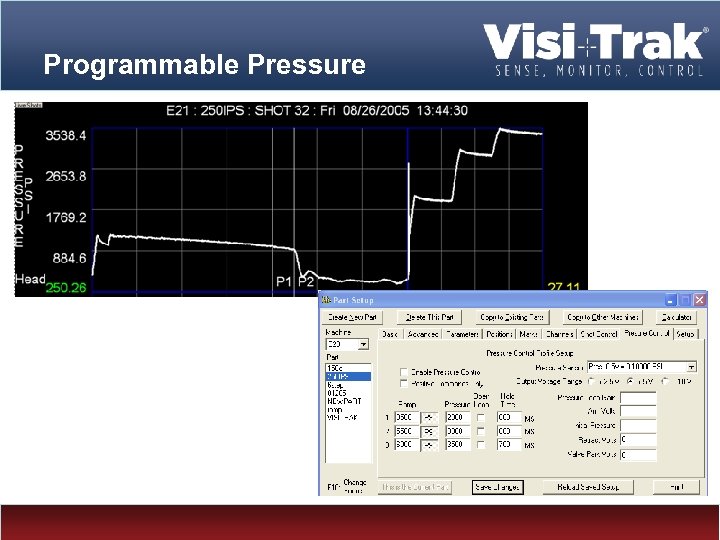
Task: Click the Arm Pressure input field
Action: pyautogui.click(x=638, y=426)
